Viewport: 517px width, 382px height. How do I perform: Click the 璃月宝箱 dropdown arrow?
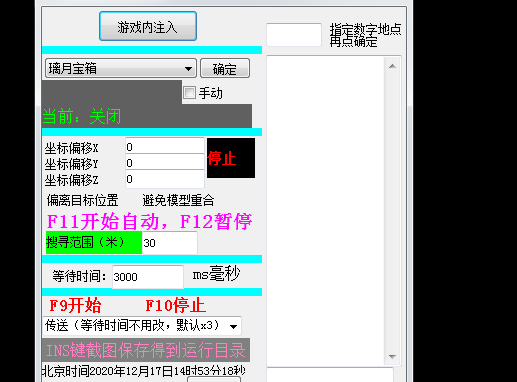click(188, 69)
